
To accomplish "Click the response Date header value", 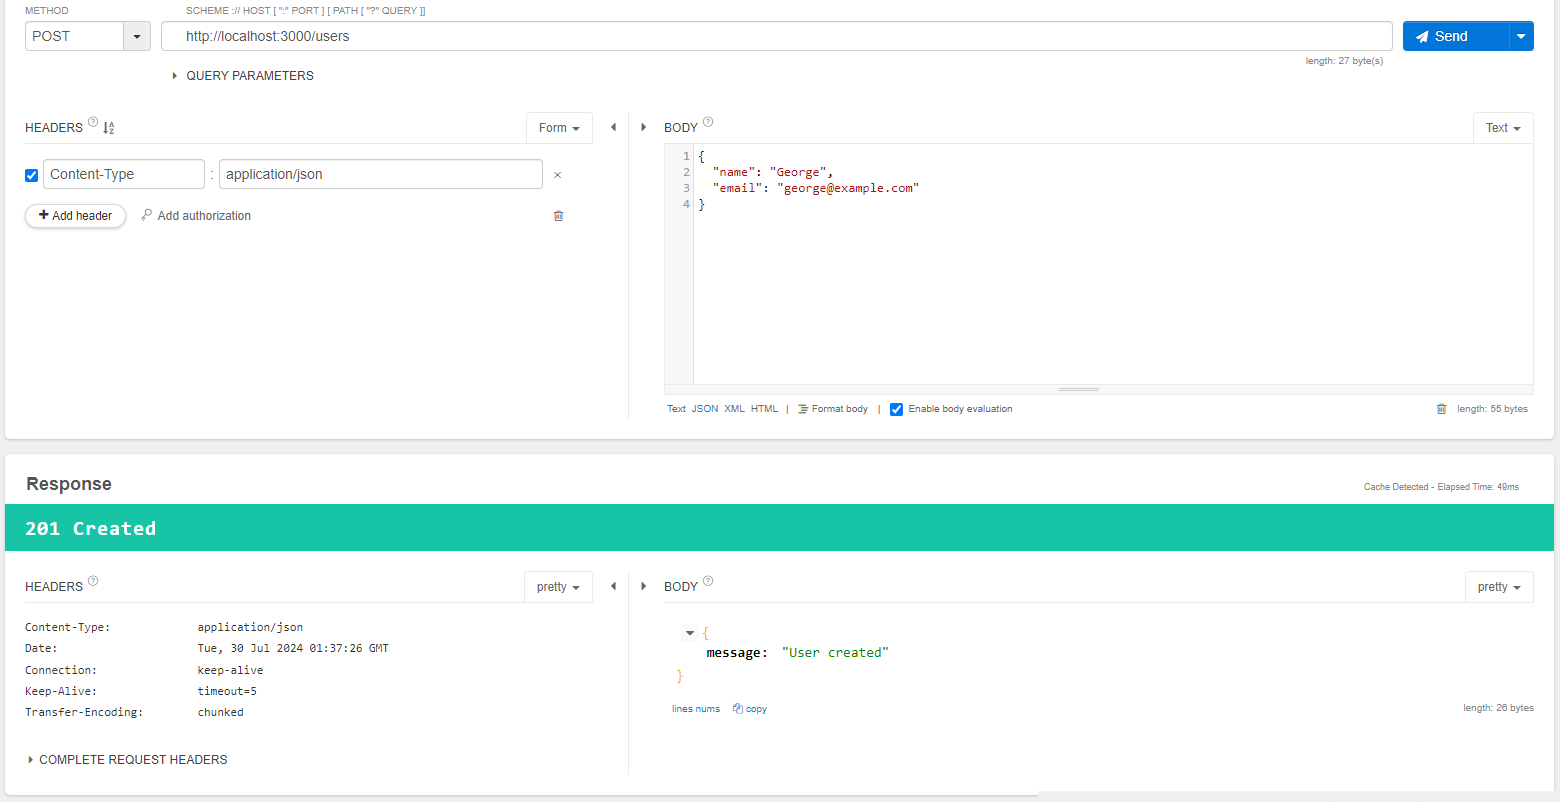I will (293, 649).
